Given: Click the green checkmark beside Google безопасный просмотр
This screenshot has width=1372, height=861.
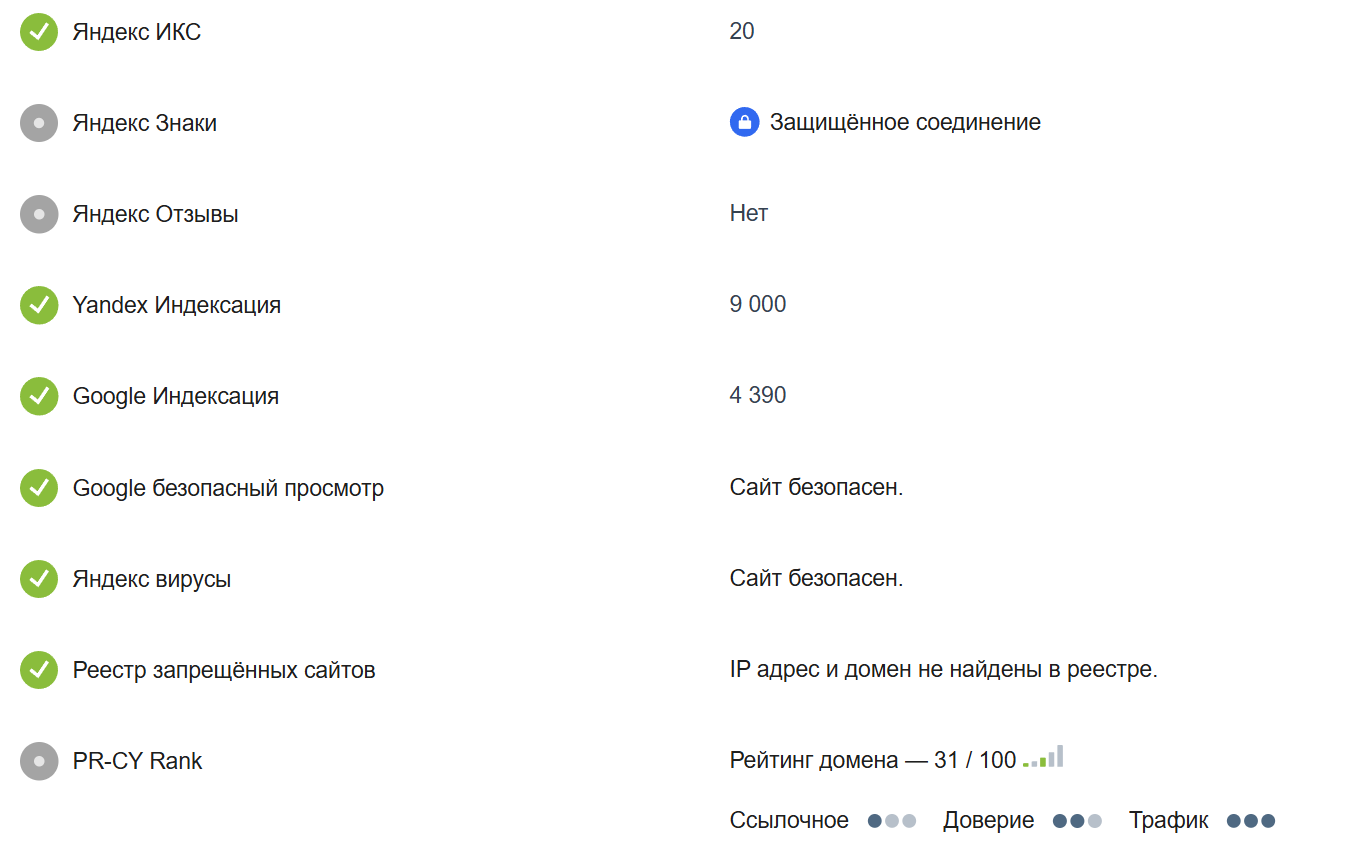Looking at the screenshot, I should tap(39, 488).
